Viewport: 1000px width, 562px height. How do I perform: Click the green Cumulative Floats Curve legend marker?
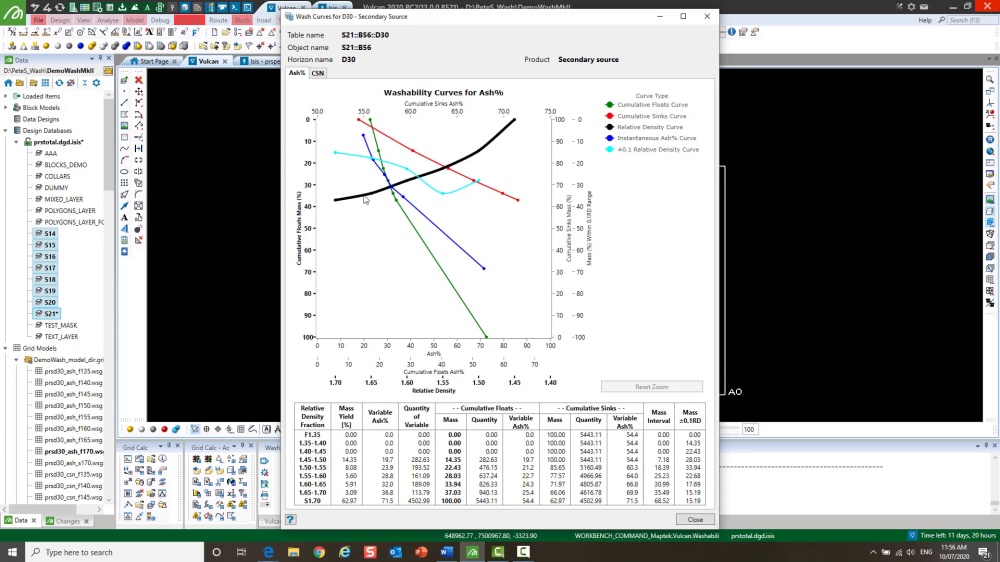(x=610, y=105)
